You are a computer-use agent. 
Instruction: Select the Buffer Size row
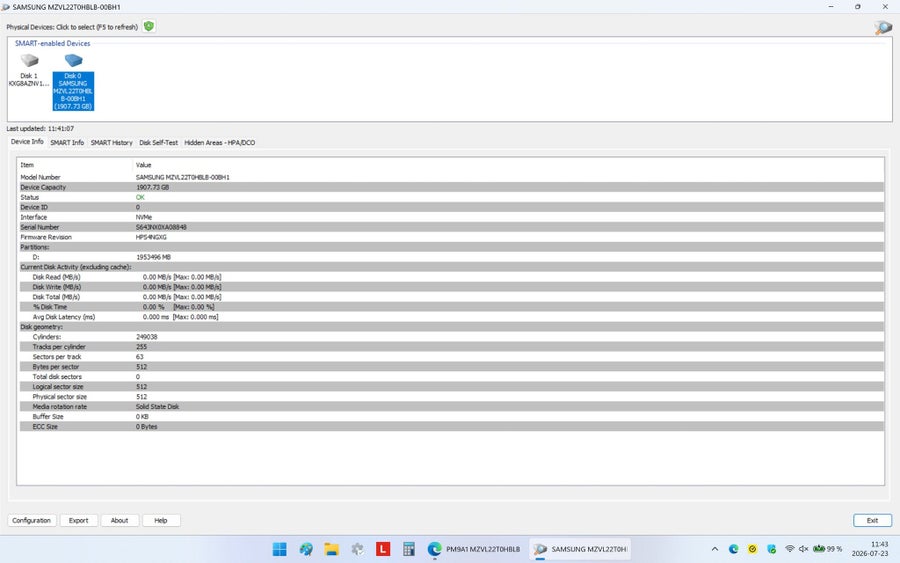451,417
